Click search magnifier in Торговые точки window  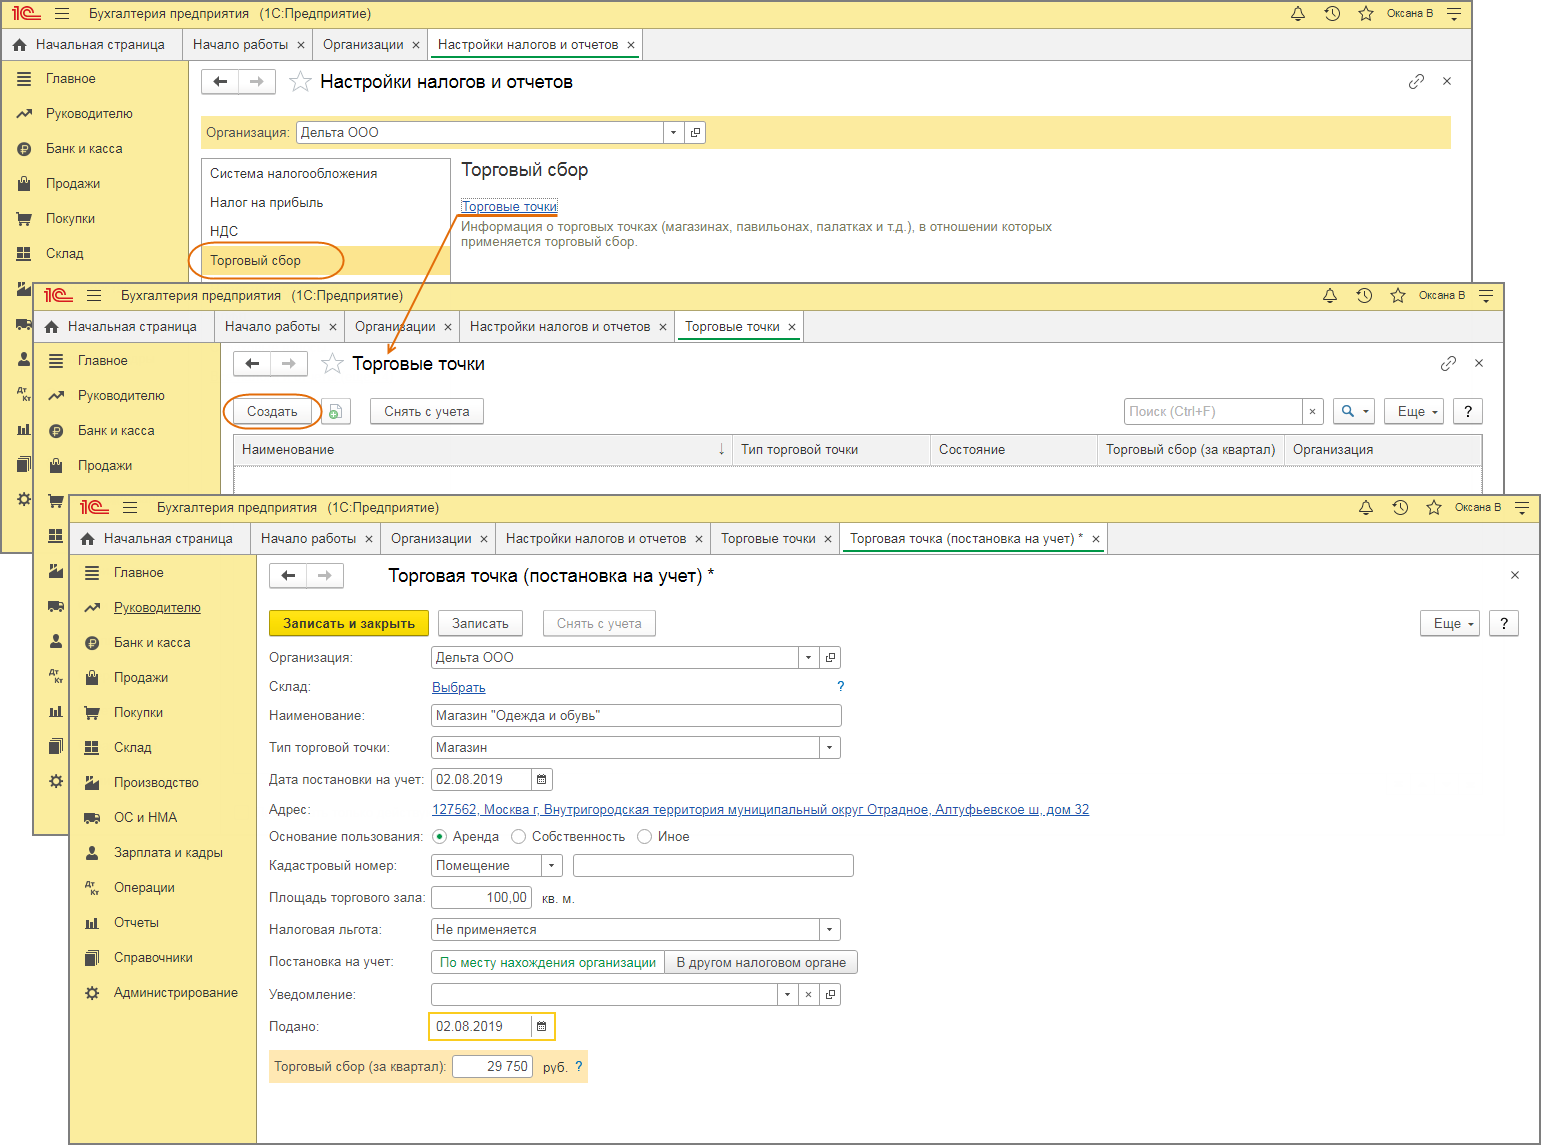tap(1348, 411)
